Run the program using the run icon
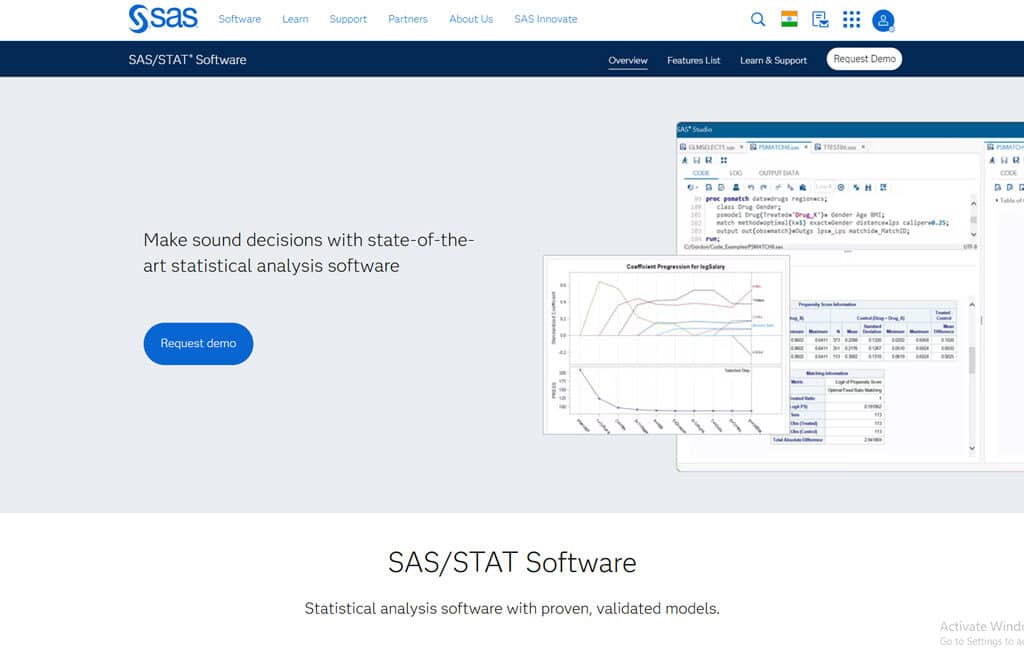This screenshot has width=1024, height=662. (x=689, y=187)
